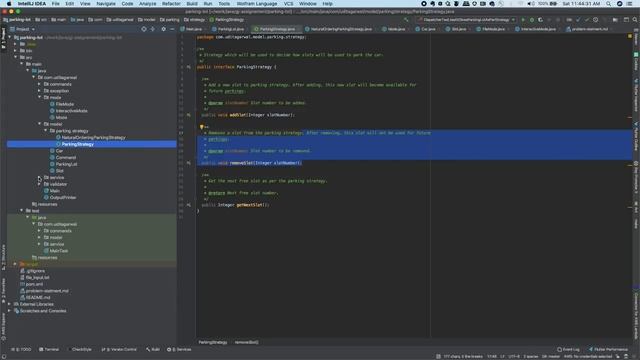Image resolution: width=640 pixels, height=360 pixels.
Task: Open VCS history clock icon
Action: pos(596,20)
